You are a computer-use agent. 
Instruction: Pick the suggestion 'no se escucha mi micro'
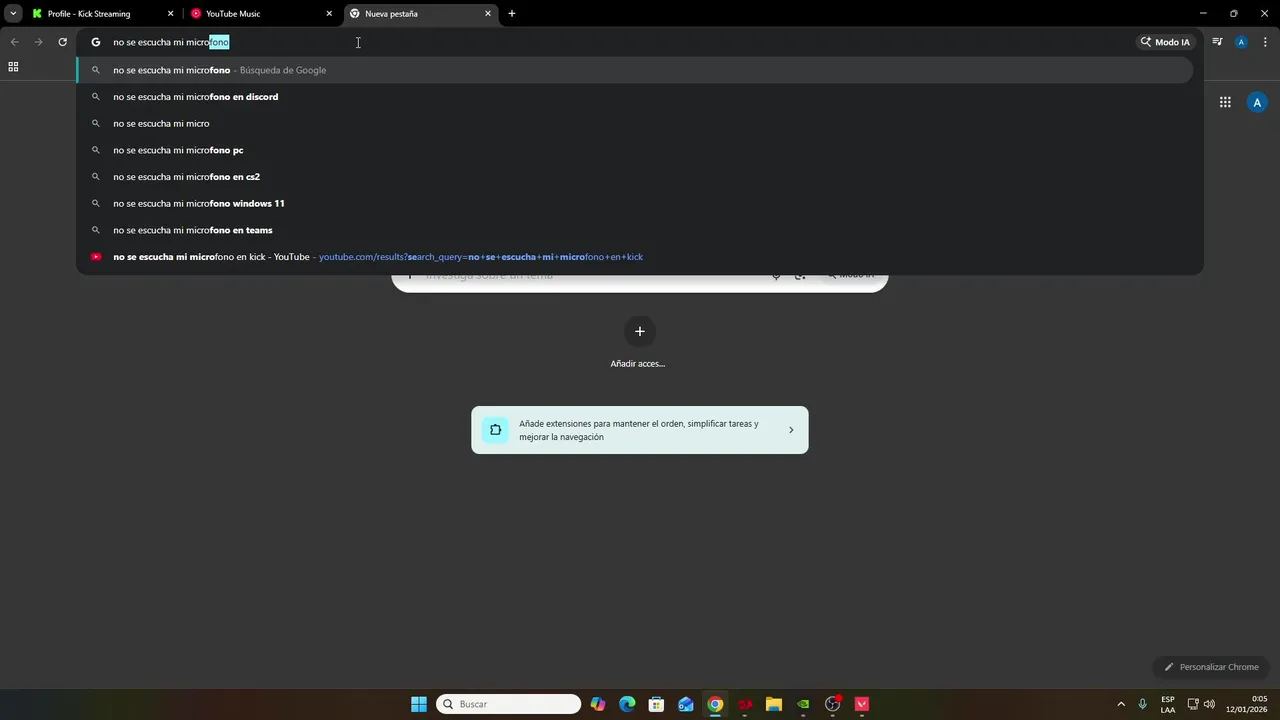(635, 124)
